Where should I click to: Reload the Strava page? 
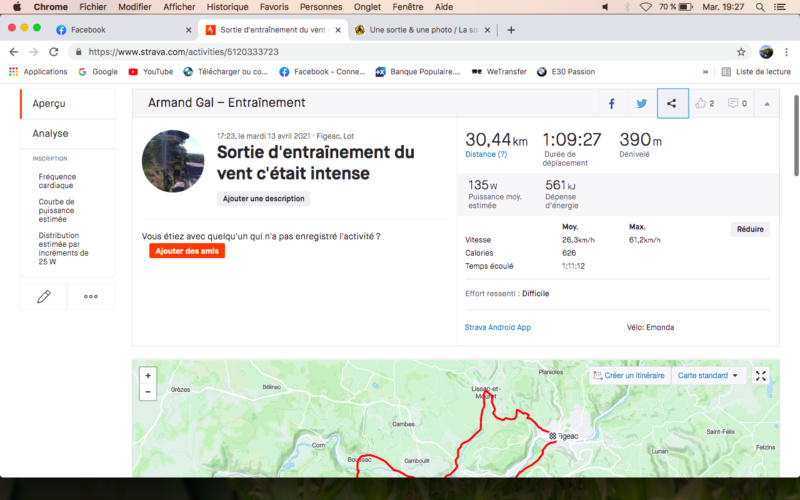(54, 52)
